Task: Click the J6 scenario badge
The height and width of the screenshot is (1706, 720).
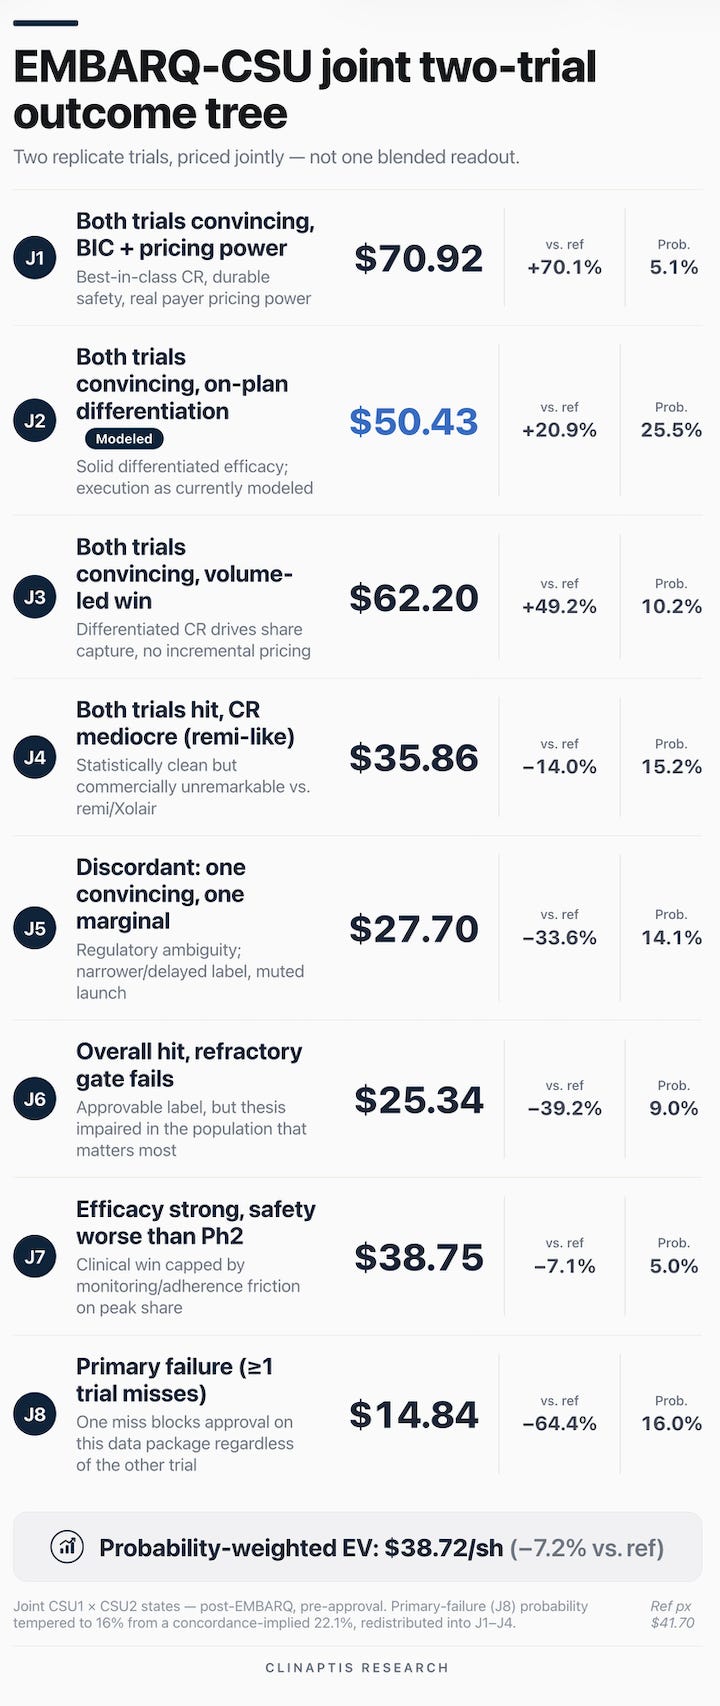Action: point(35,1099)
